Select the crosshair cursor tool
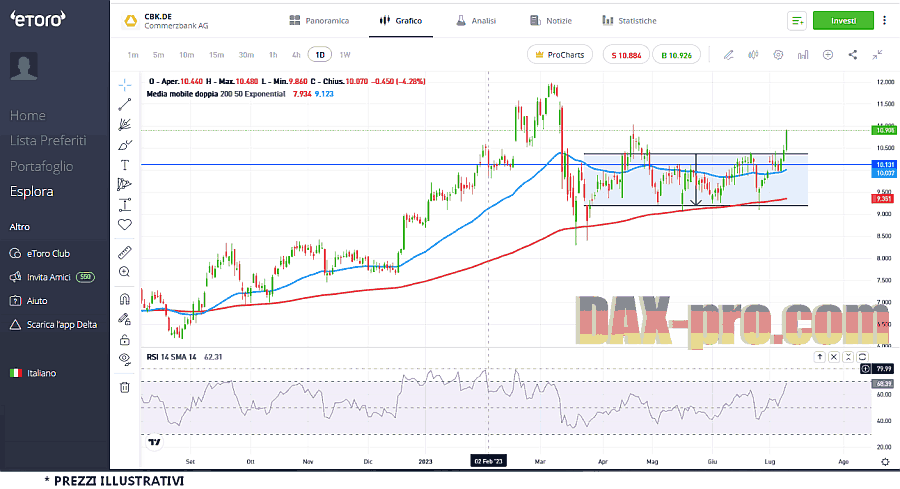The width and height of the screenshot is (900, 489). tap(125, 85)
